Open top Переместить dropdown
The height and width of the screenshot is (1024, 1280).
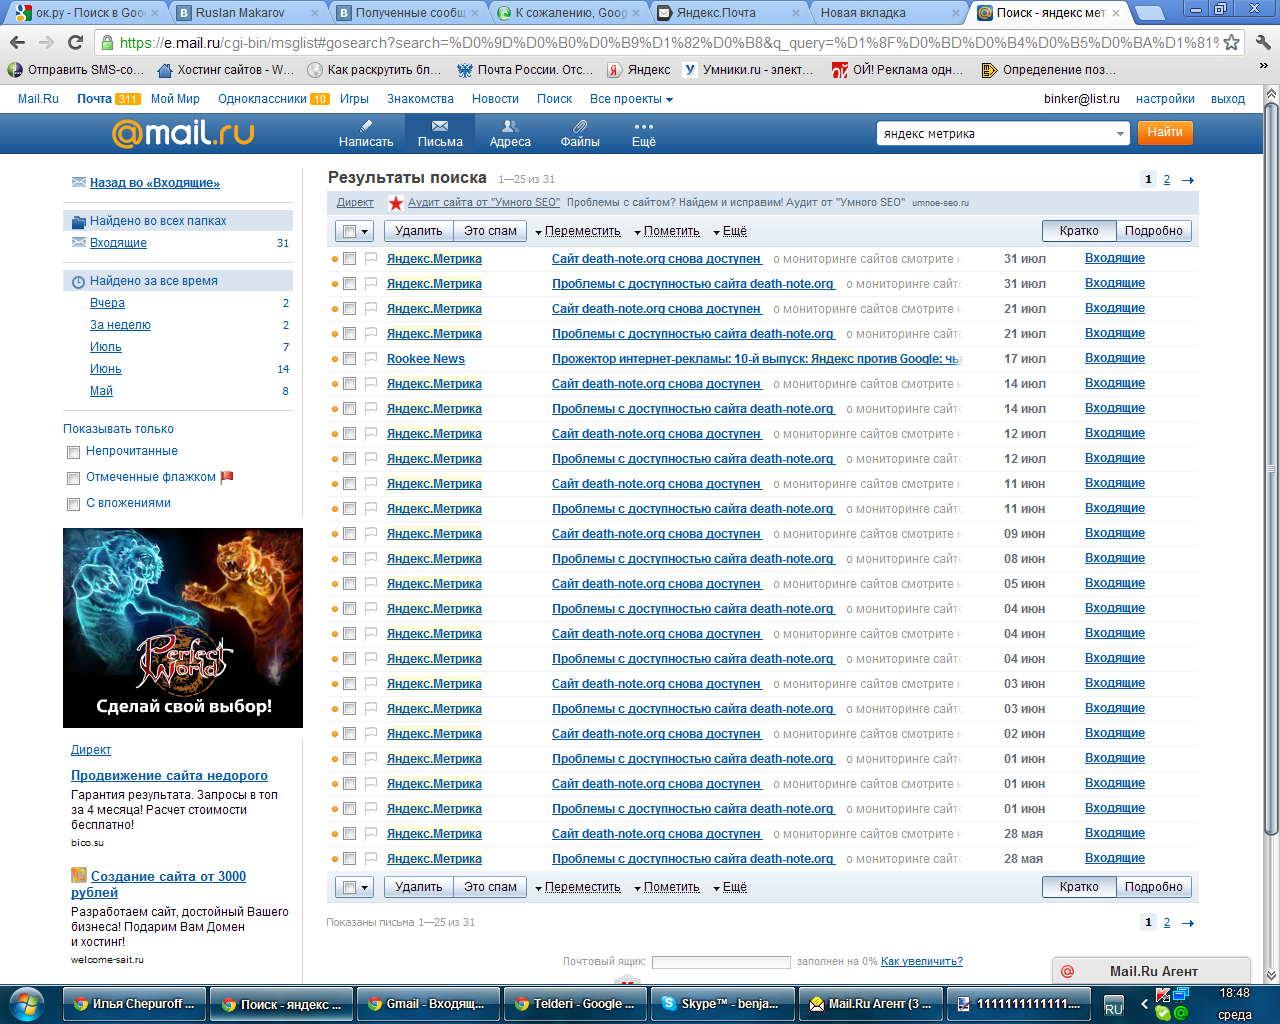pyautogui.click(x=578, y=231)
